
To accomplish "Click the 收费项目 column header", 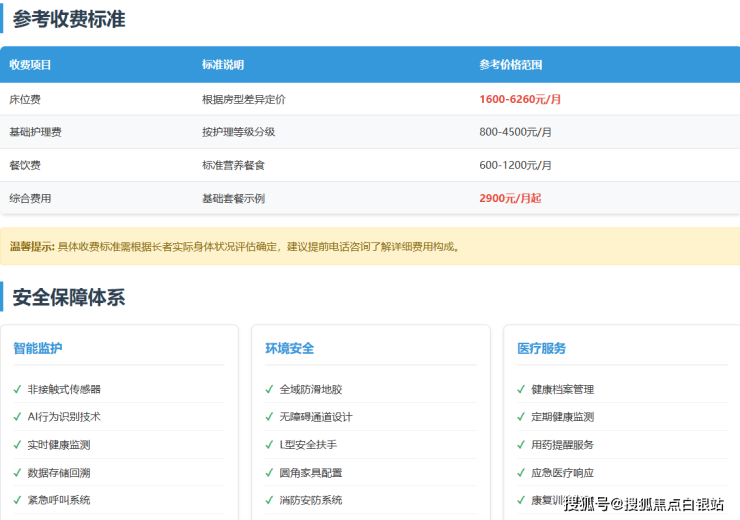I will [x=30, y=65].
